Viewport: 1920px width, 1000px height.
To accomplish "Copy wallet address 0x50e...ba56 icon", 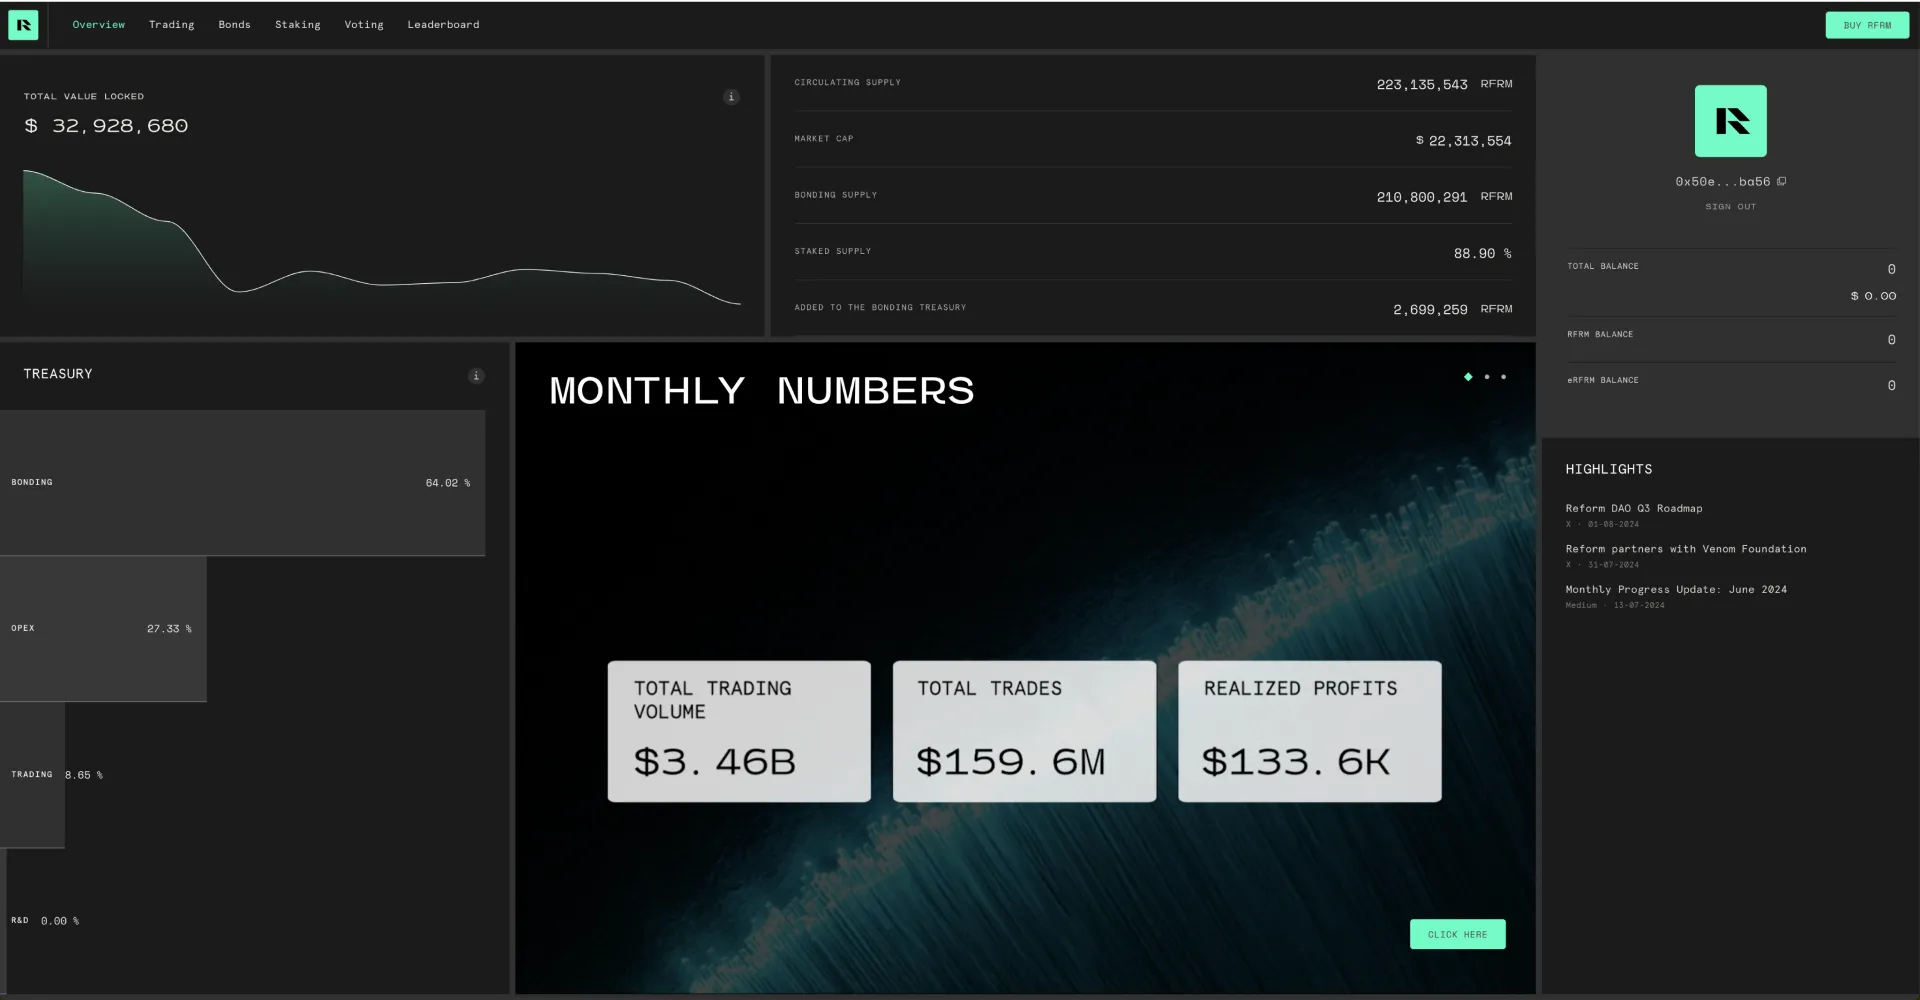I will click(1782, 181).
